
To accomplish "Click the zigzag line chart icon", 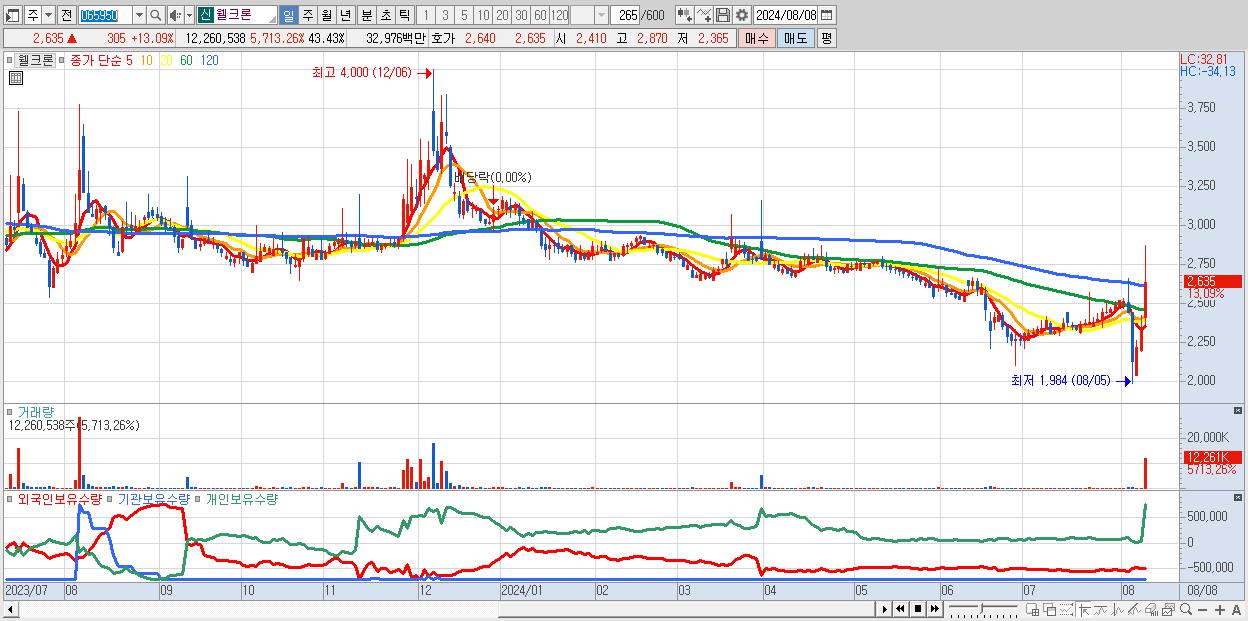I will [x=1117, y=610].
